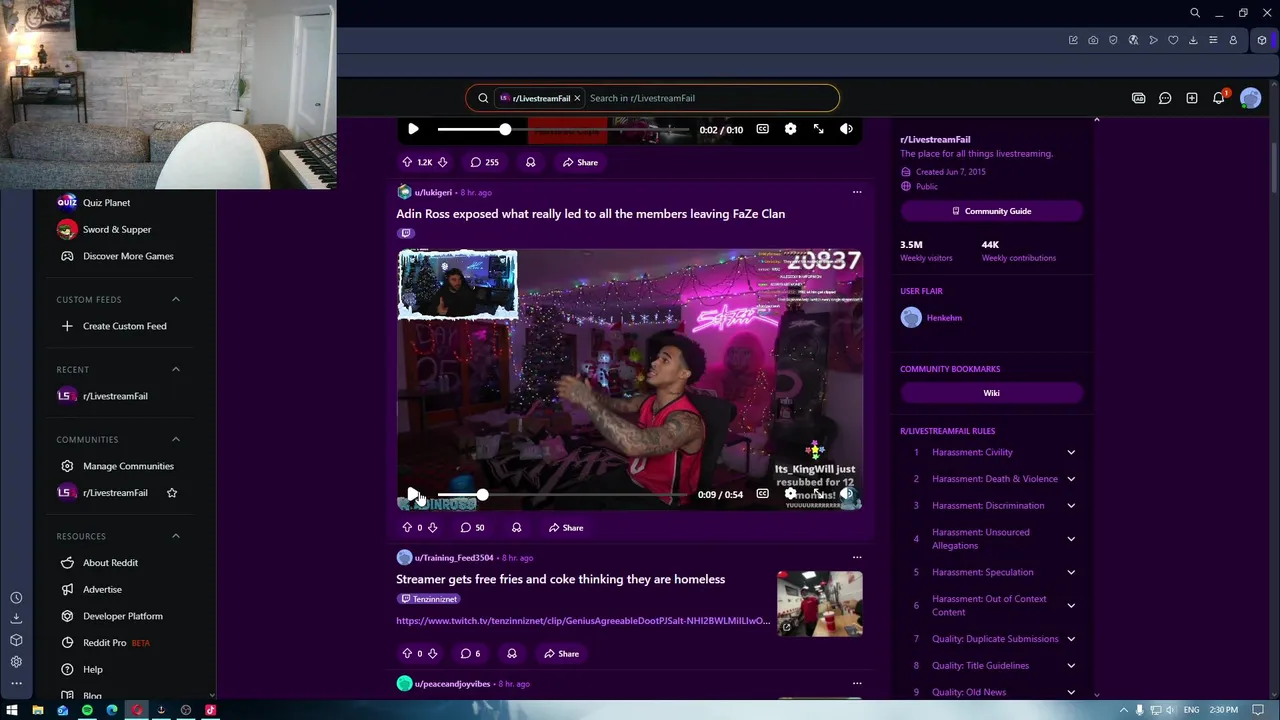The width and height of the screenshot is (1280, 720).
Task: Click the browser extensions cube icon
Action: (x=1262, y=40)
